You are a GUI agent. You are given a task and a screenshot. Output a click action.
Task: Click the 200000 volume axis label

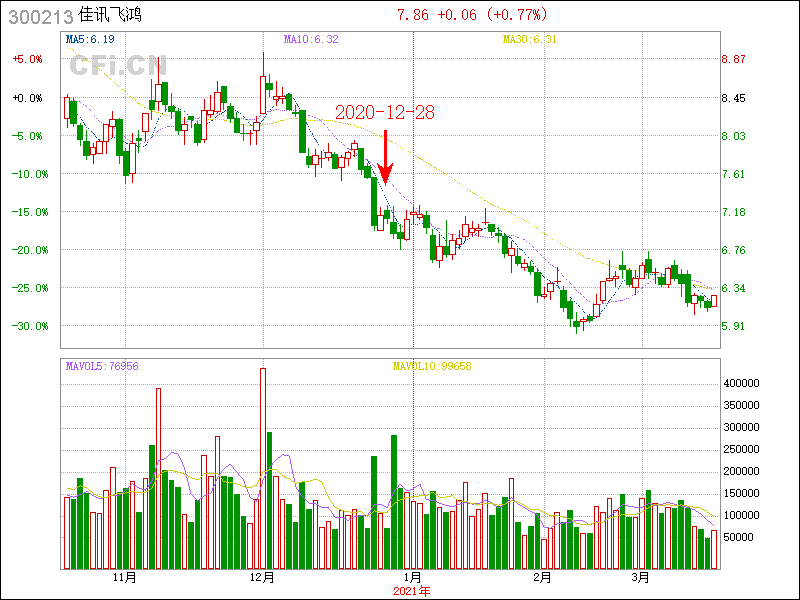click(741, 471)
